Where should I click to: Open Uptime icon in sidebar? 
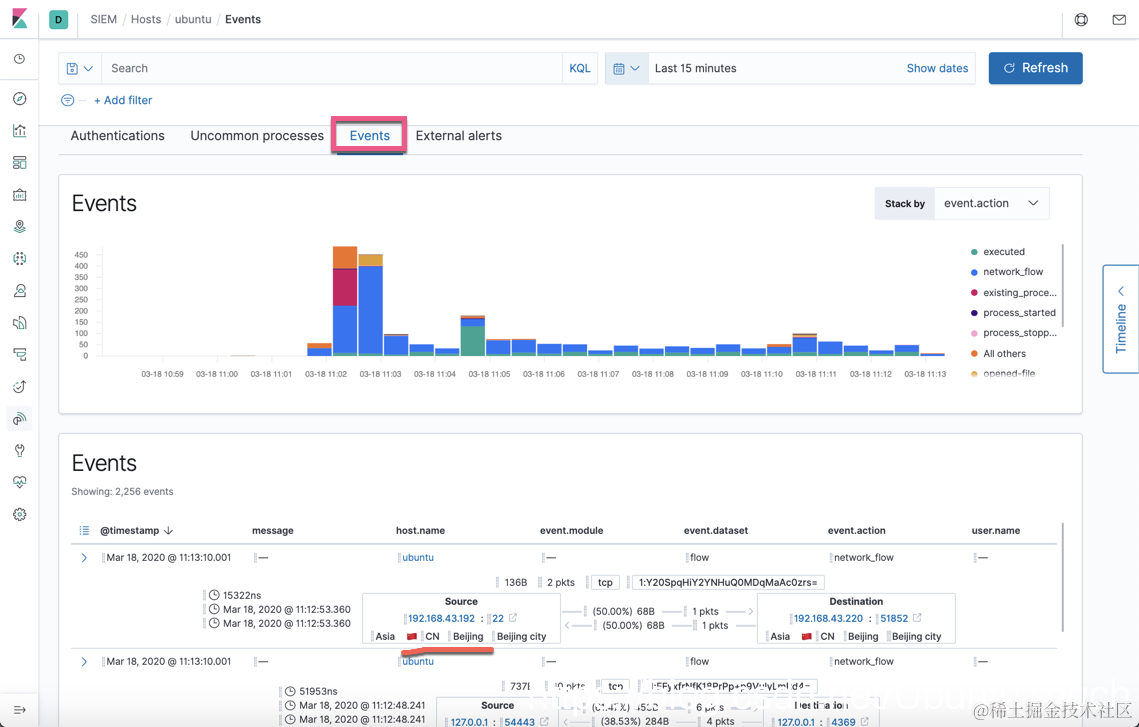[x=20, y=386]
